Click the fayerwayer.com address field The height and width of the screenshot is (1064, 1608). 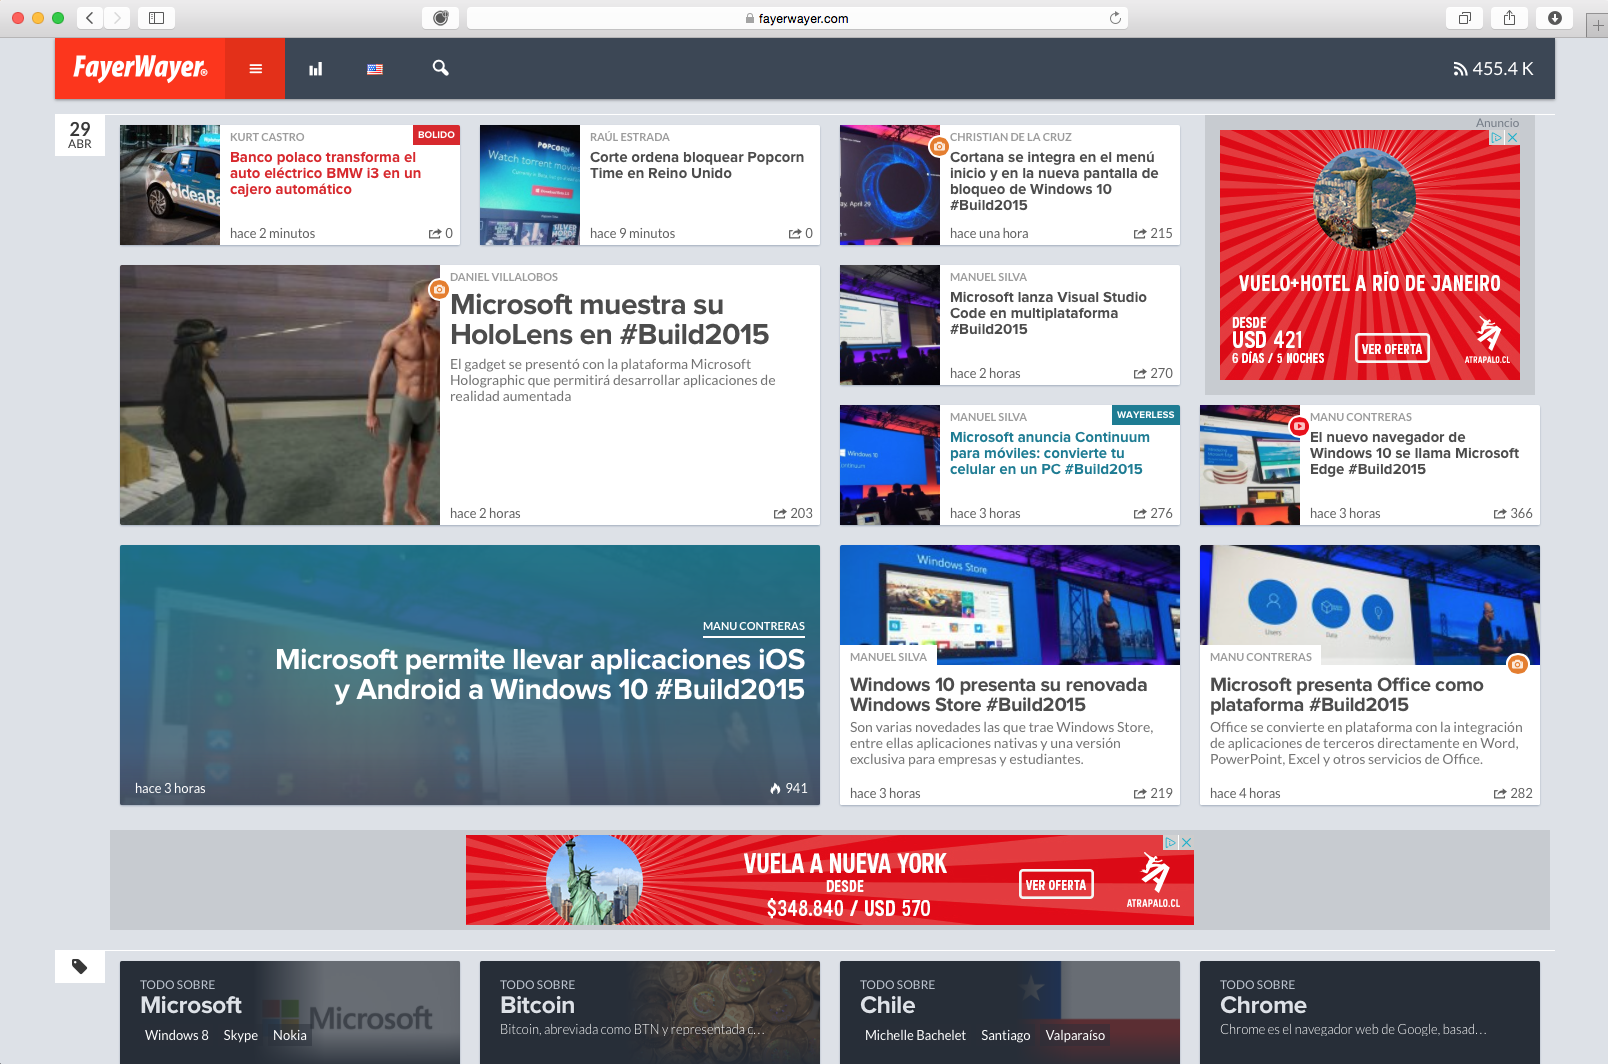[797, 18]
